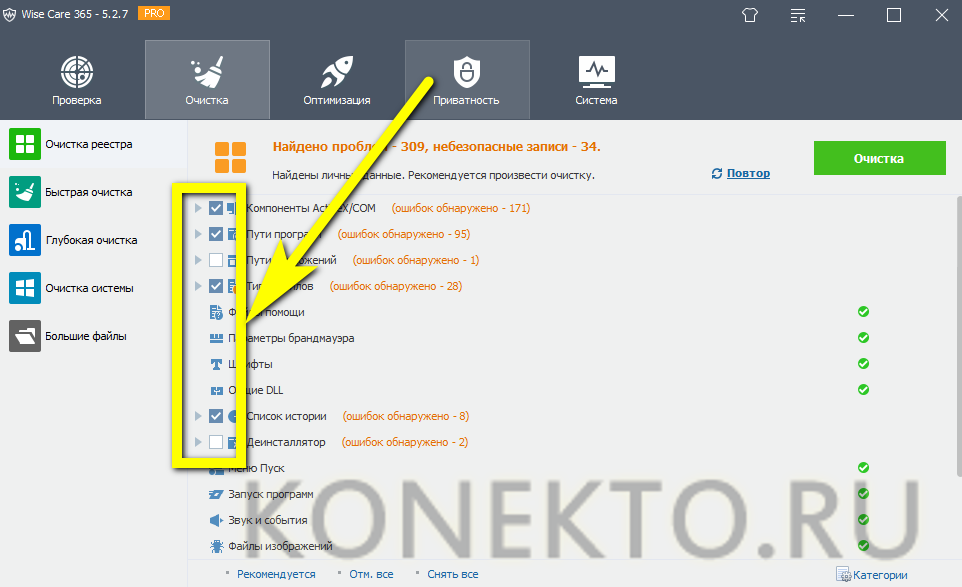Image resolution: width=962 pixels, height=587 pixels.
Task: Select Большие файлы in the sidebar
Action: [x=93, y=336]
